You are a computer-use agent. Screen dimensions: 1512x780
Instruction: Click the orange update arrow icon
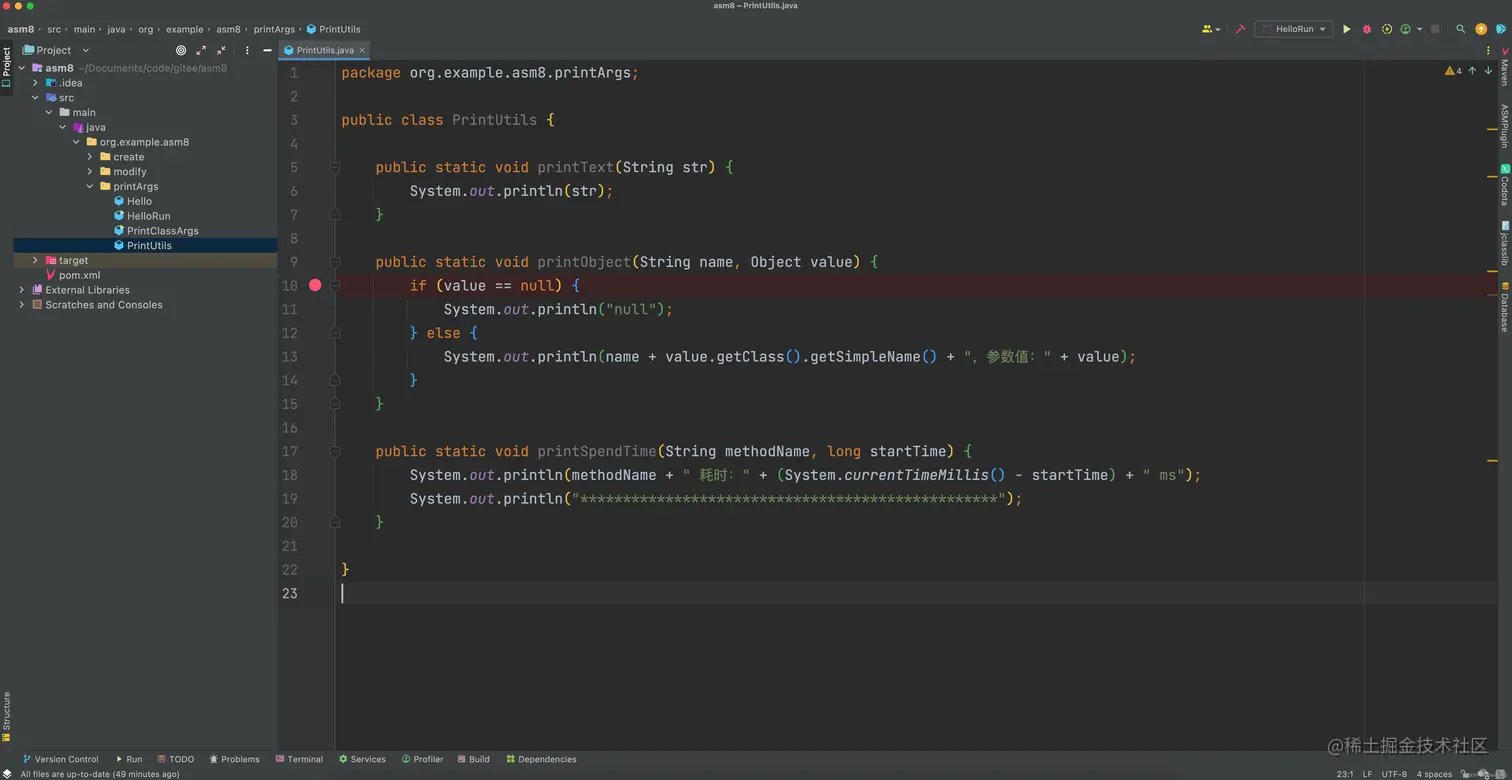[1481, 29]
